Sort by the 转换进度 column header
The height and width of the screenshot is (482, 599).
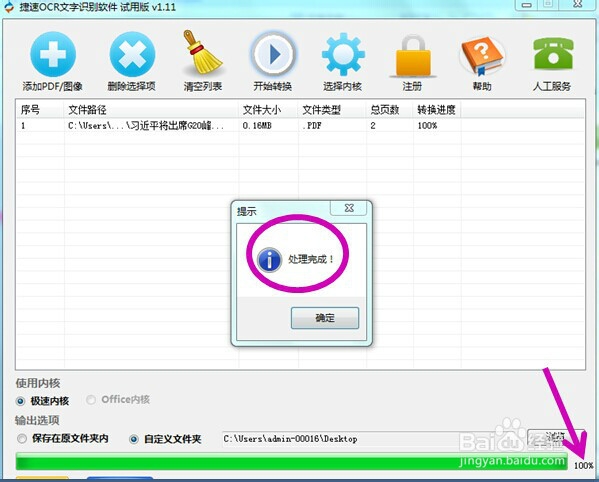(437, 110)
